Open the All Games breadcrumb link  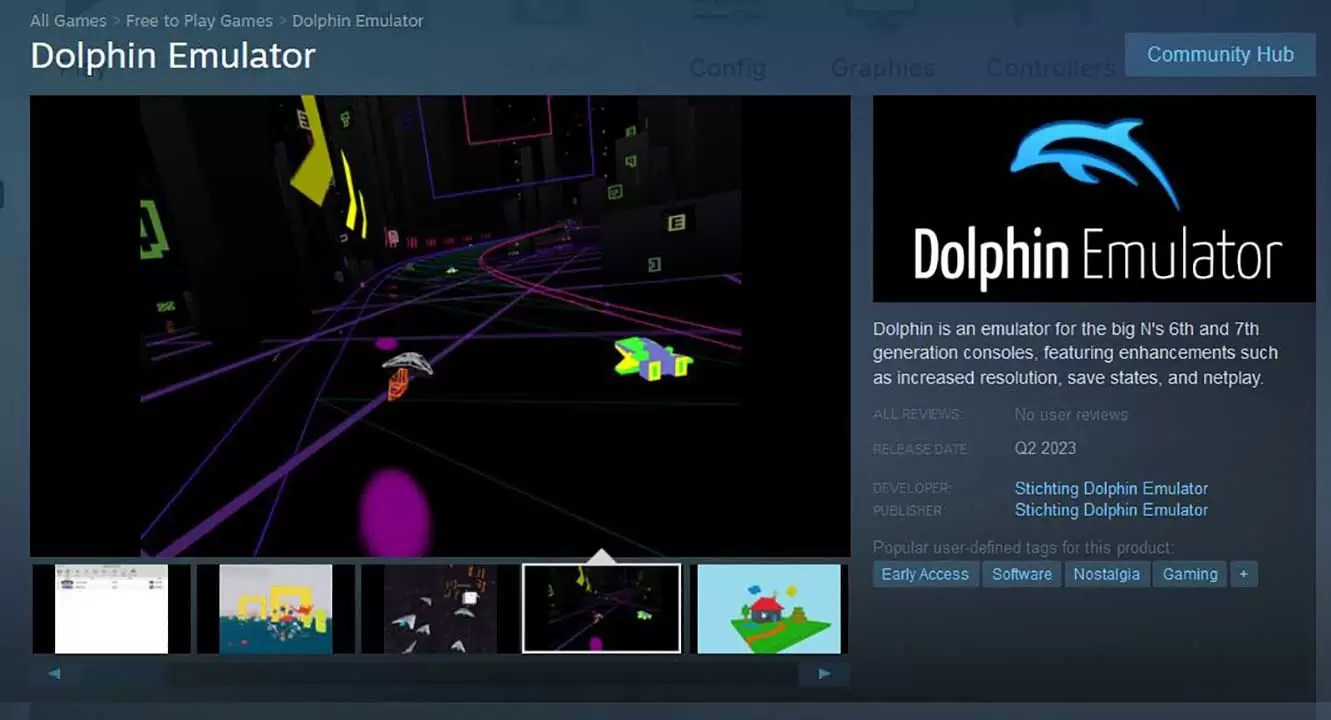[68, 21]
